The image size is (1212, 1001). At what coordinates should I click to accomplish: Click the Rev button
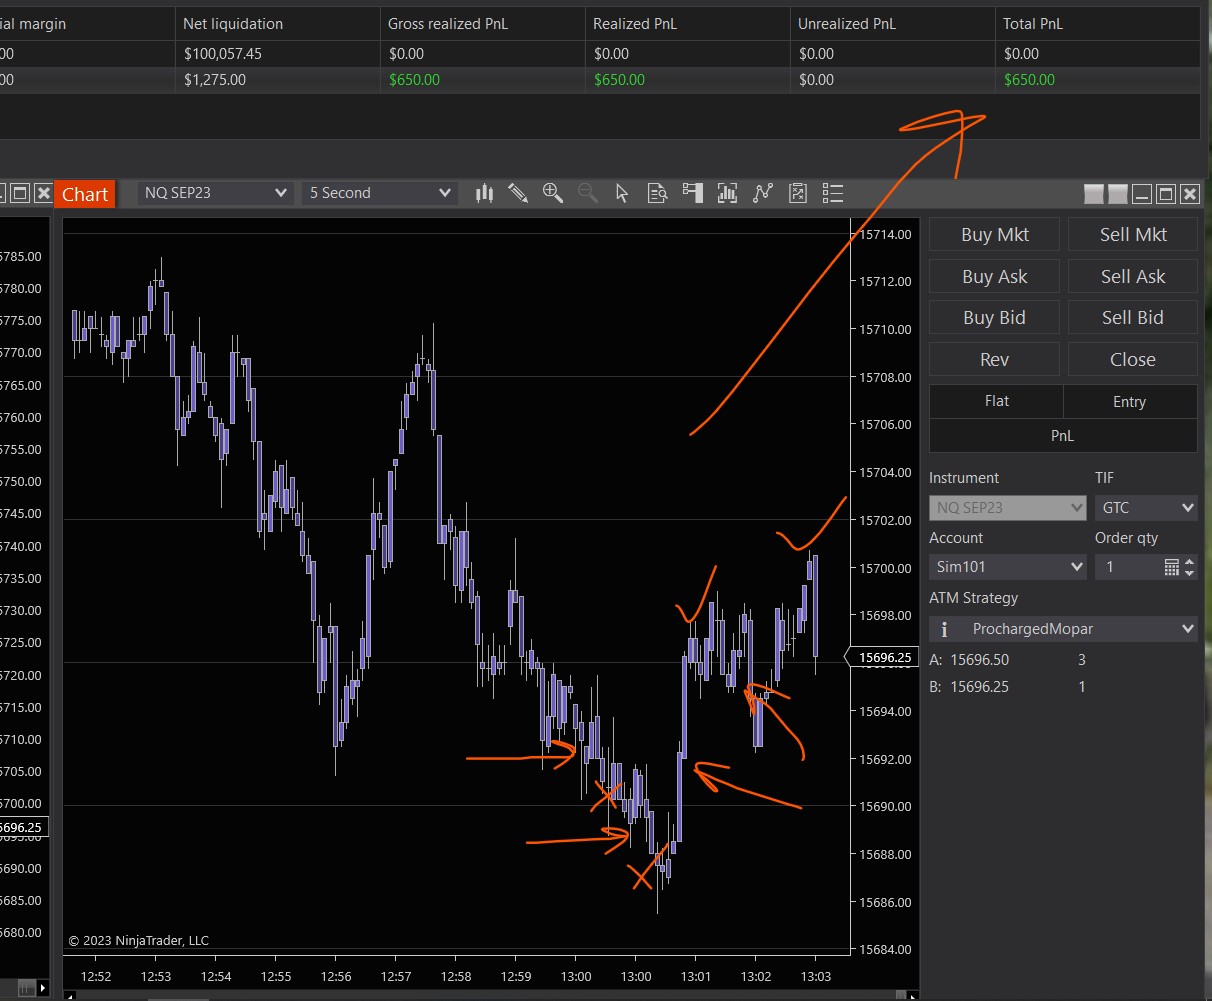(995, 359)
